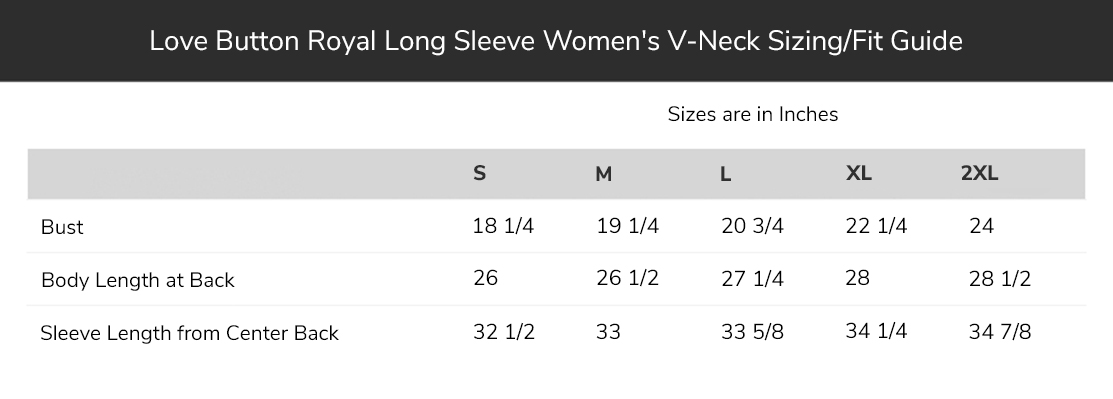Click the M size column header
This screenshot has height=399, width=1113.
click(603, 174)
